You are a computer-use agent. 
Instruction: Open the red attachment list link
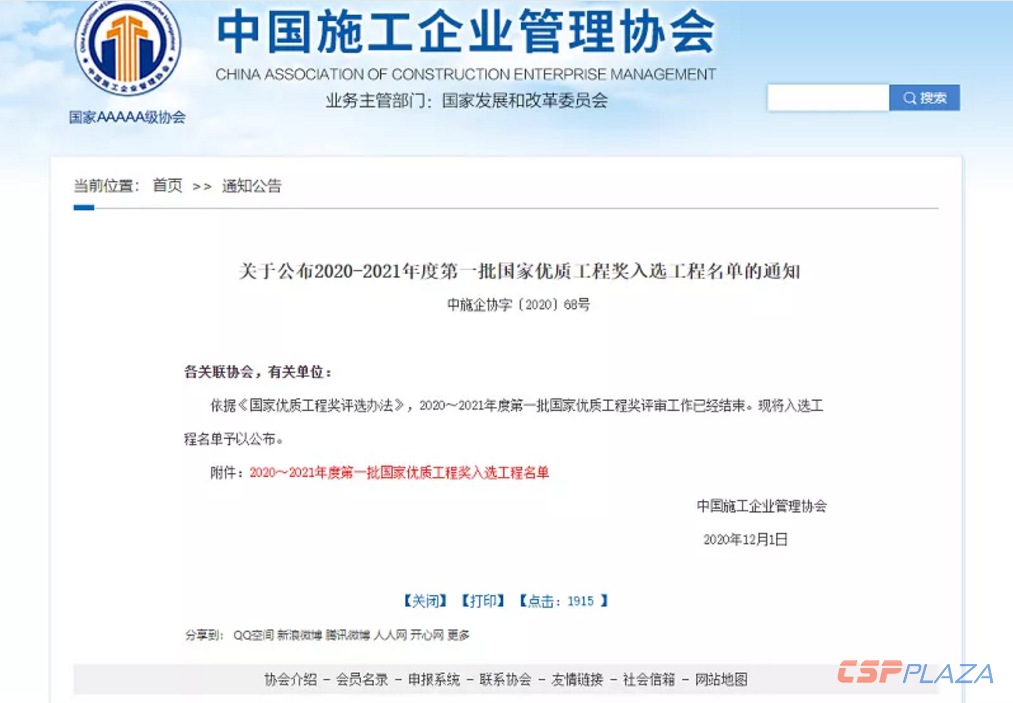[x=399, y=472]
